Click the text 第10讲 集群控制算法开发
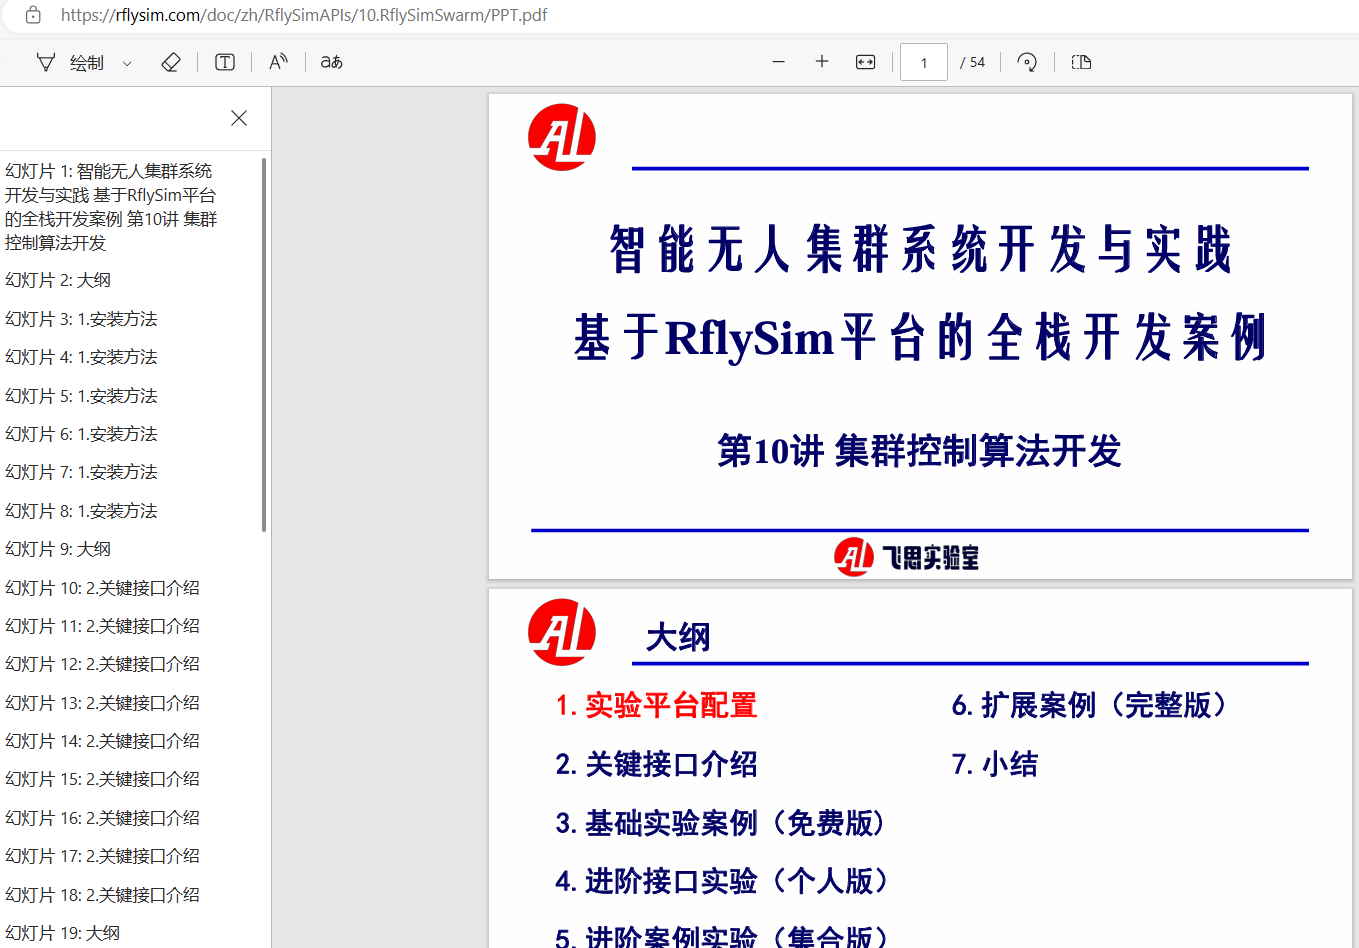Screen dimensions: 1359x948 920,451
